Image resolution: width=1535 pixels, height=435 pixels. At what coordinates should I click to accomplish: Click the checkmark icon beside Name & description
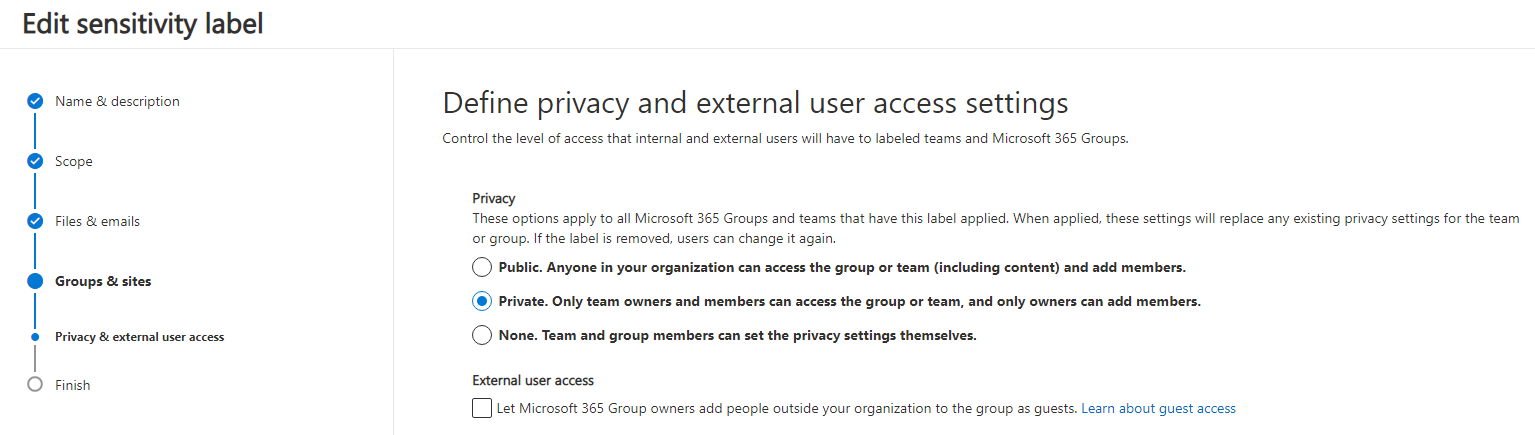[35, 101]
